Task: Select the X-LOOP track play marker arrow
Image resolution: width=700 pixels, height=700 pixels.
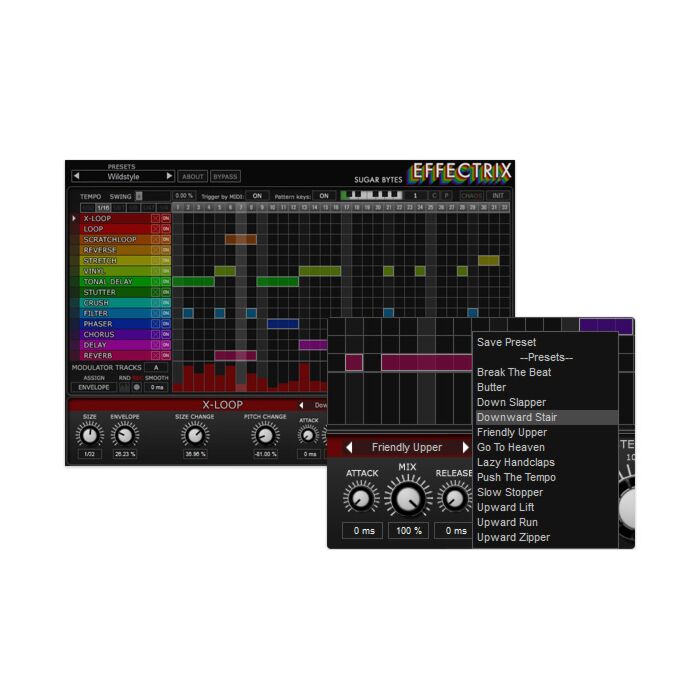Action: 74,218
